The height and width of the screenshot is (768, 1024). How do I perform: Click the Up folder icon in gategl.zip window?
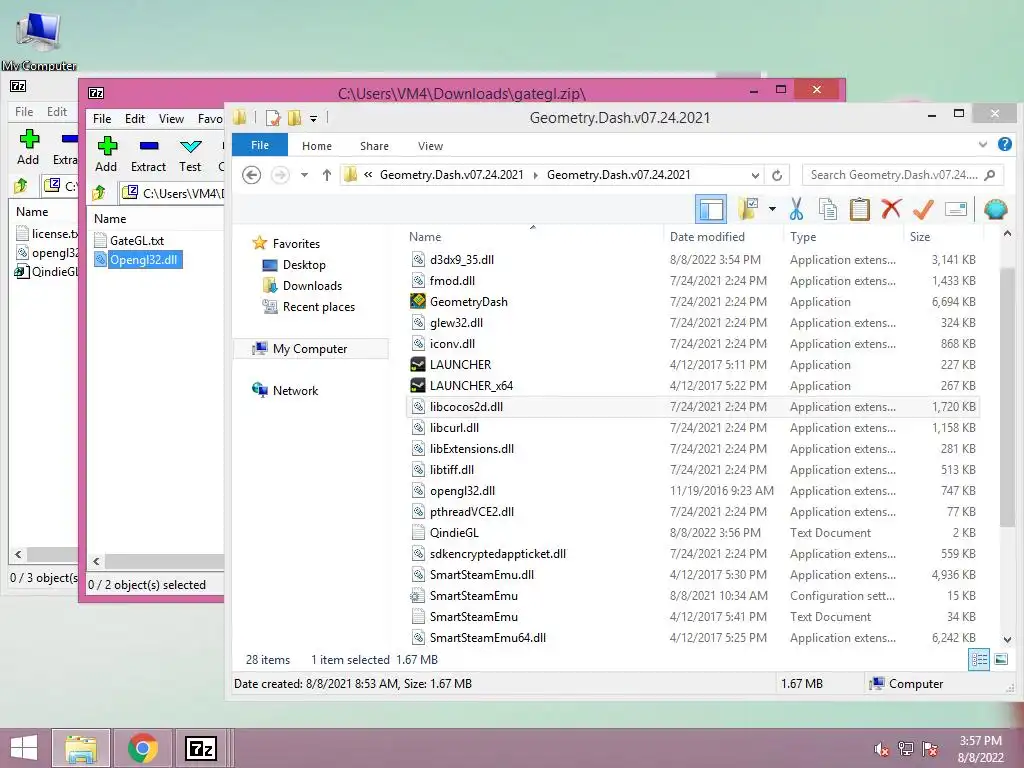(99, 193)
